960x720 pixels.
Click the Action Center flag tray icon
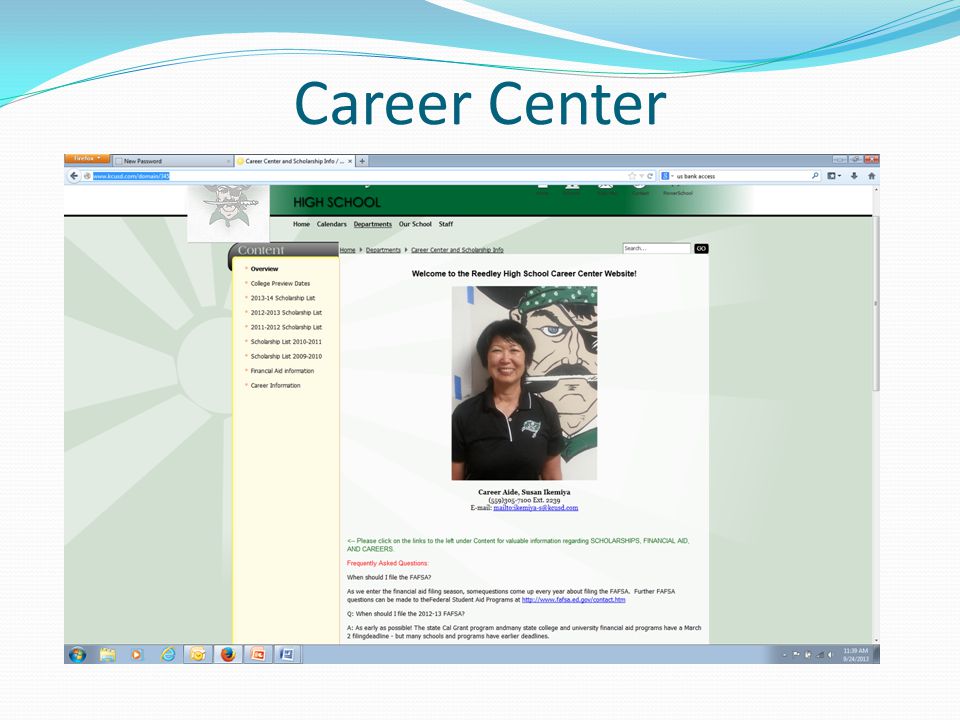[797, 654]
